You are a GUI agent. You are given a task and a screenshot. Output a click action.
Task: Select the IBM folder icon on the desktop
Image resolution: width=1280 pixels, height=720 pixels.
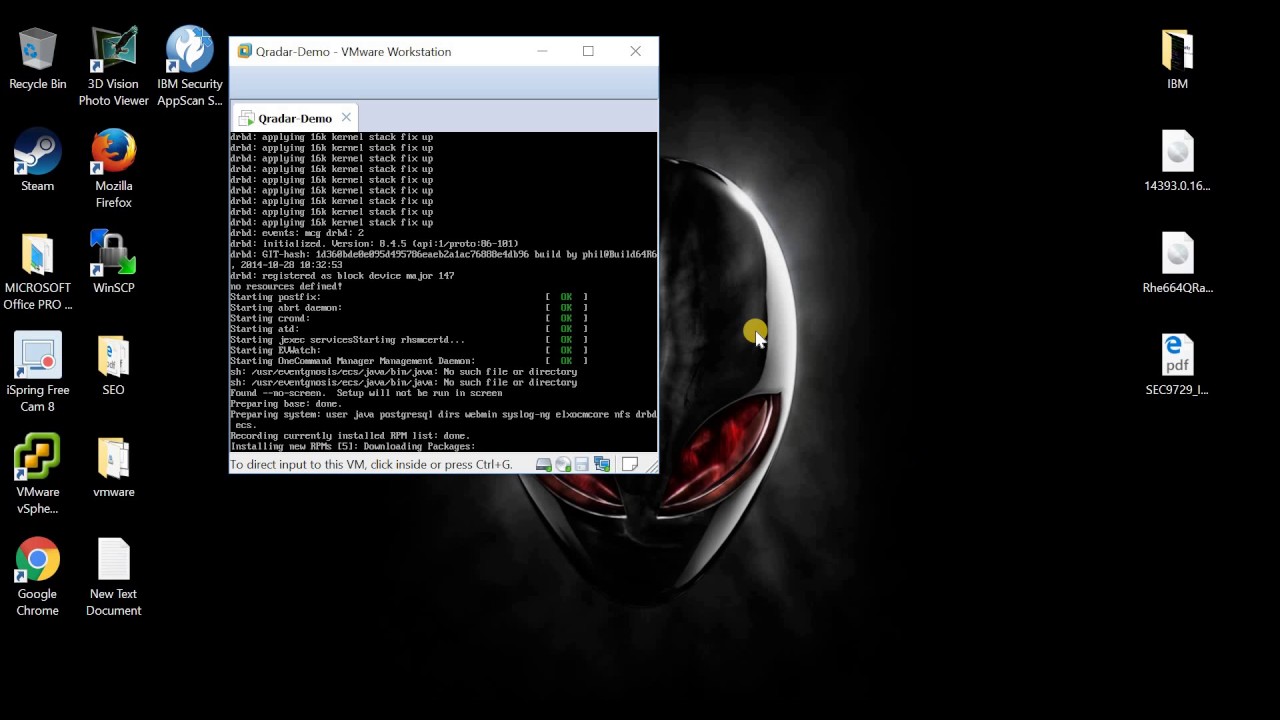coord(1177,60)
